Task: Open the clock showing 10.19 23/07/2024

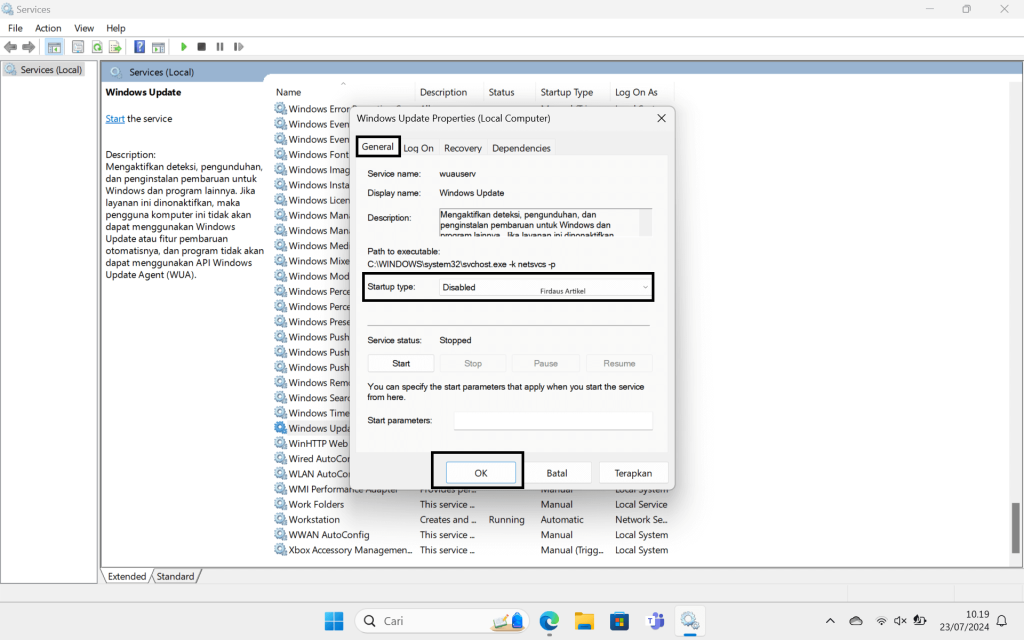Action: tap(965, 621)
